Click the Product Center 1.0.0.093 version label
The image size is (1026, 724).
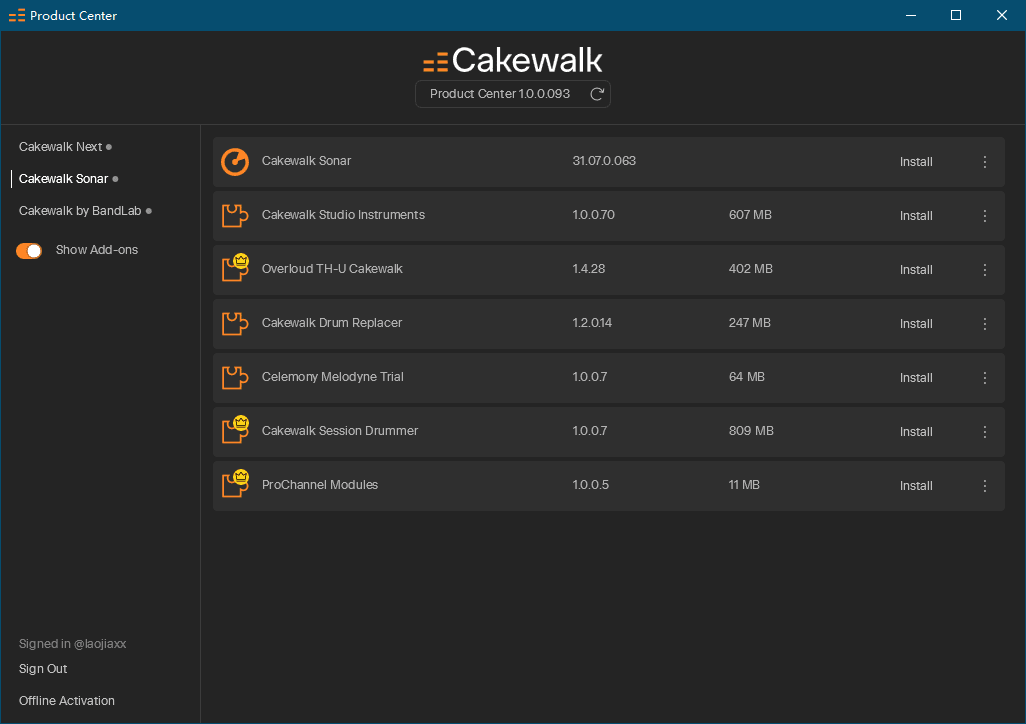coord(500,94)
